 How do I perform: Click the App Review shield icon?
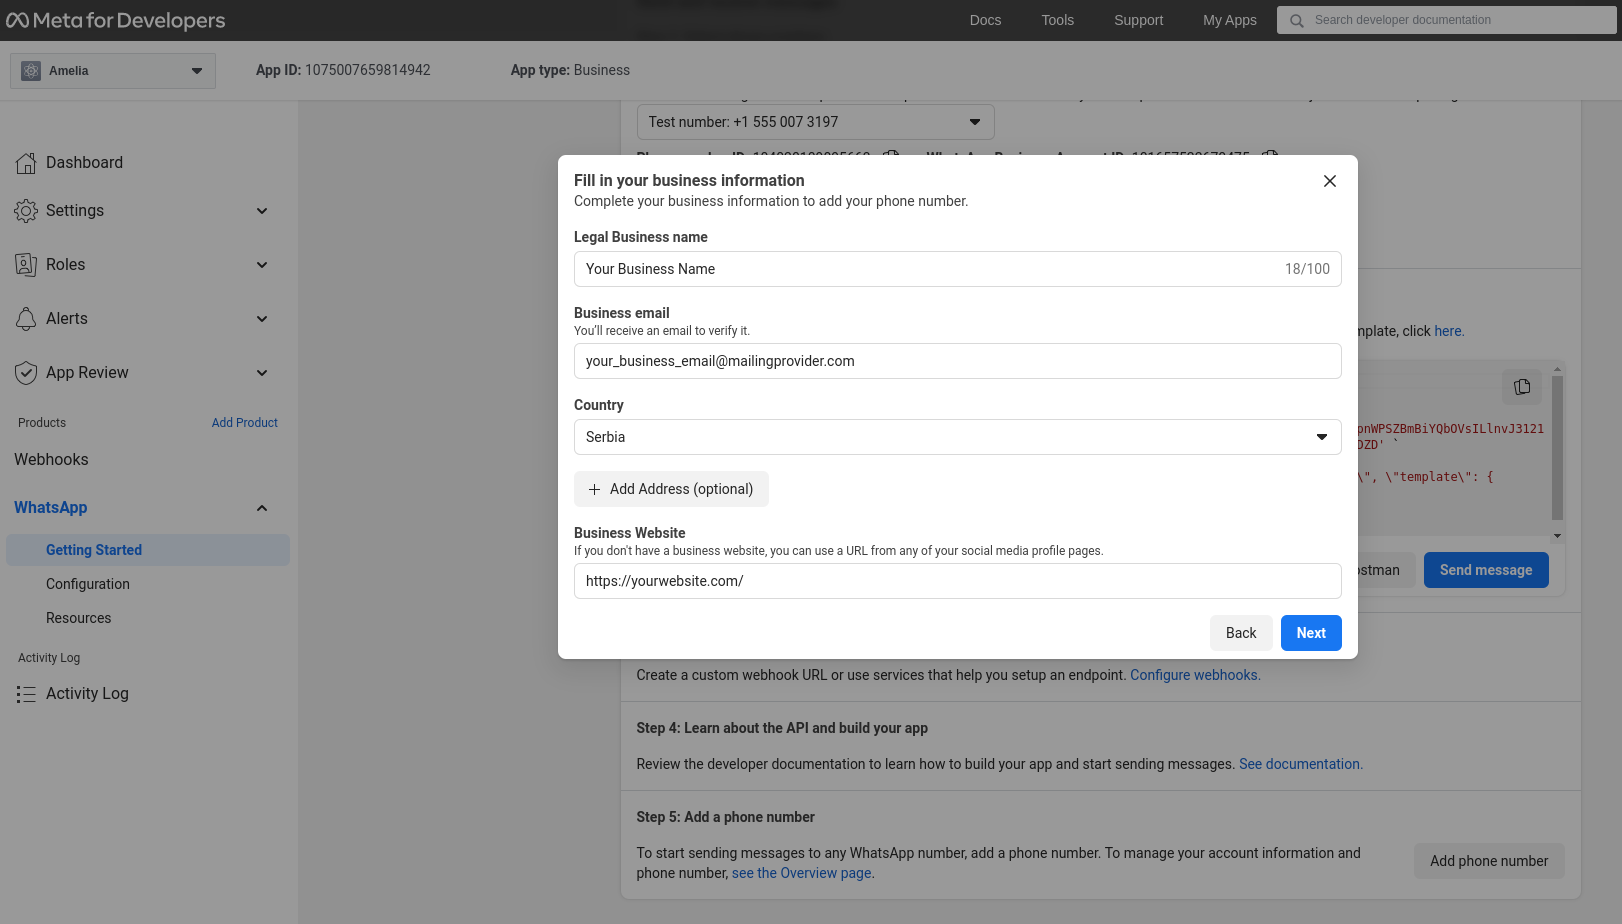point(26,373)
